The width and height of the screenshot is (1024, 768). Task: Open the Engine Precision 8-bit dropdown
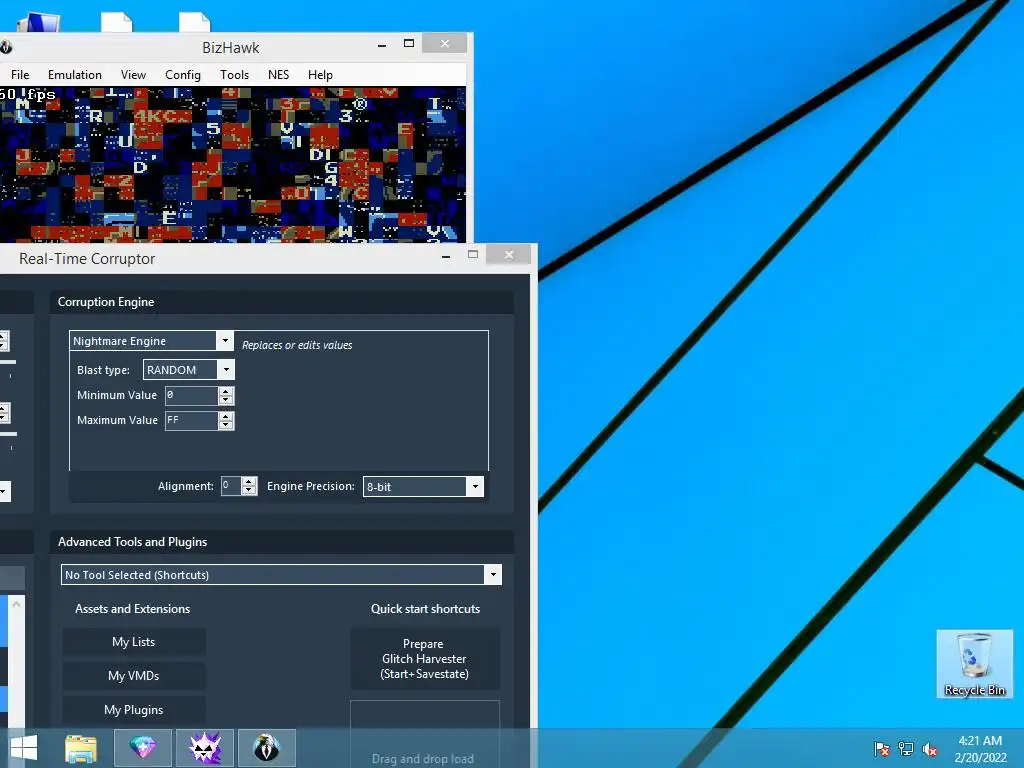tap(475, 486)
